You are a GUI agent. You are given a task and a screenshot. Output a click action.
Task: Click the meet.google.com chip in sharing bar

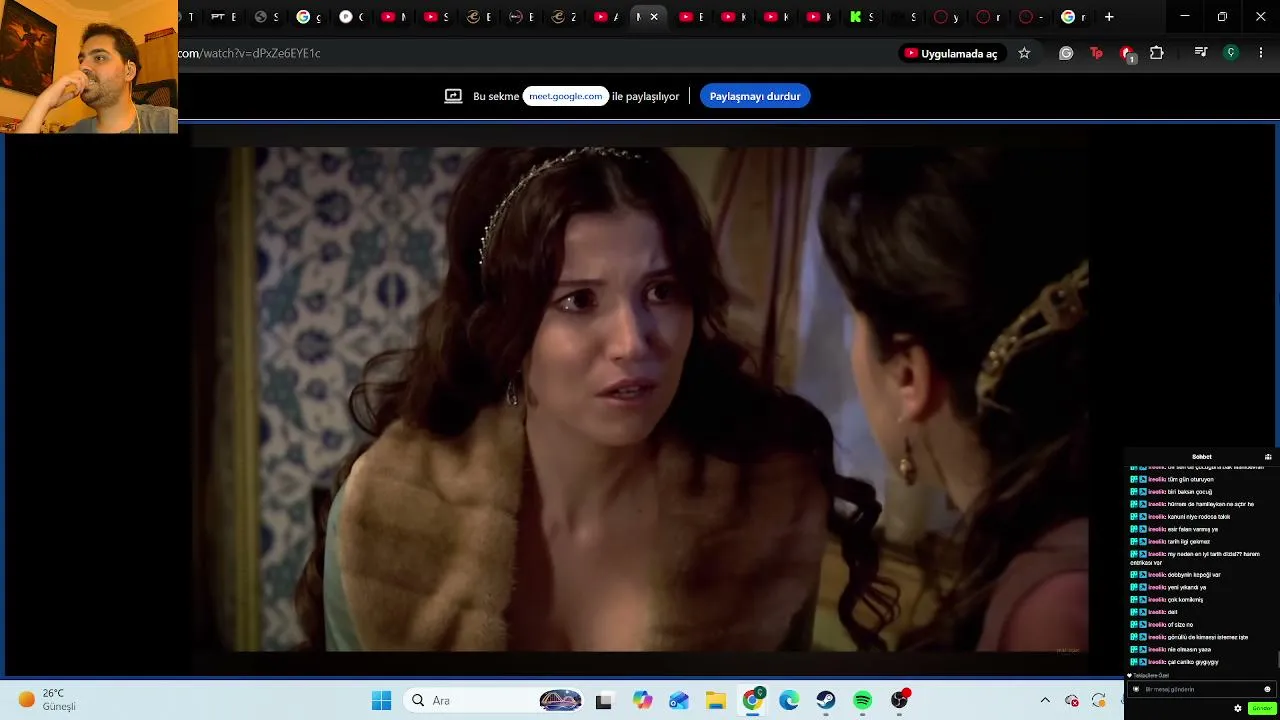tap(566, 96)
